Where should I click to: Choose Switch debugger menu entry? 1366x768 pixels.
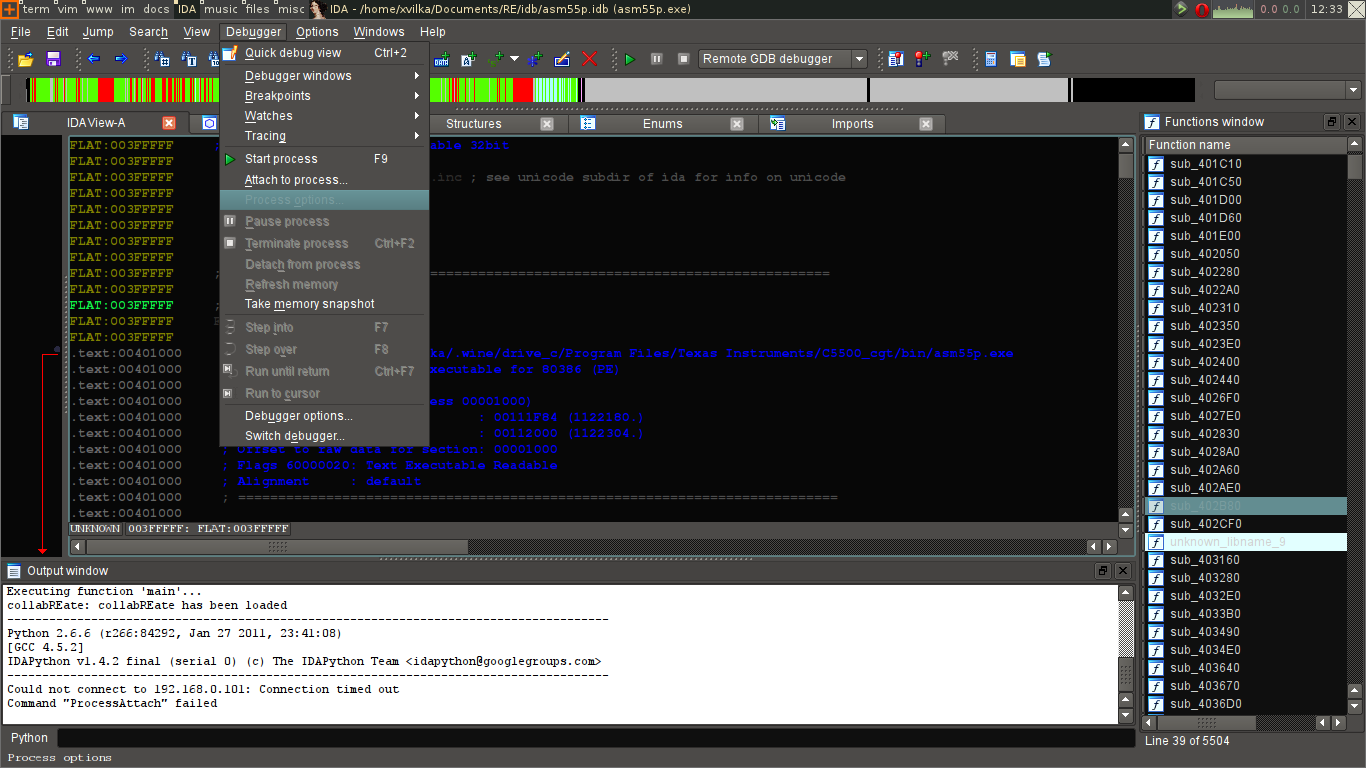click(324, 436)
